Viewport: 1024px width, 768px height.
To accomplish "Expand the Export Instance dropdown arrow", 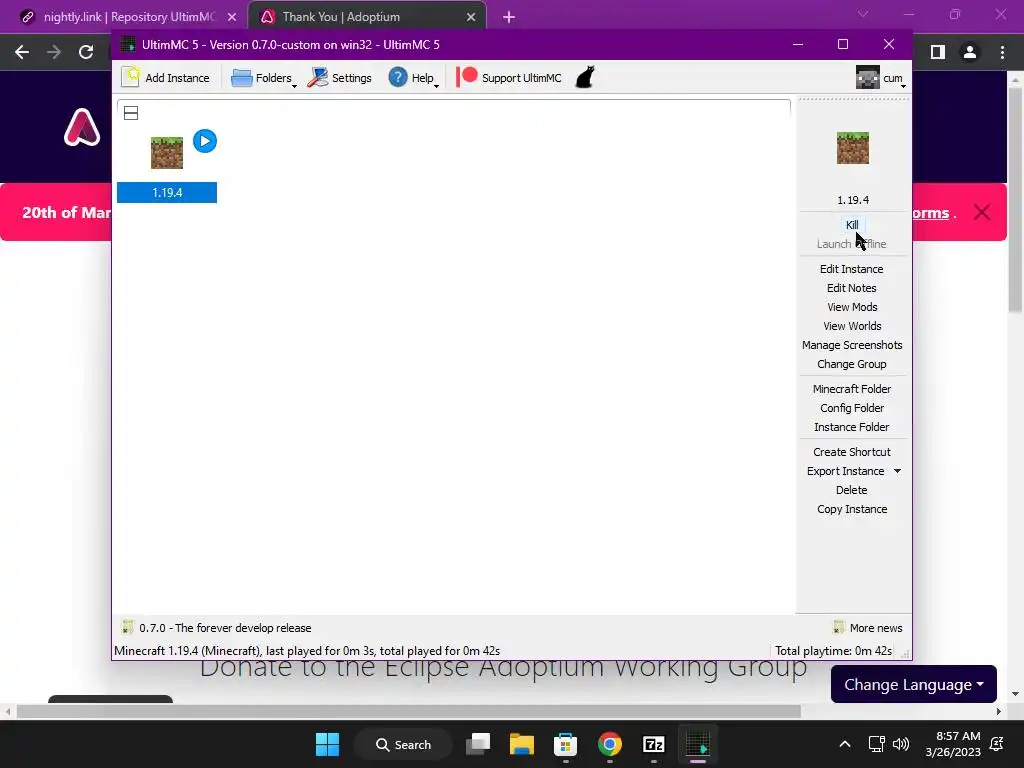I will tap(897, 471).
